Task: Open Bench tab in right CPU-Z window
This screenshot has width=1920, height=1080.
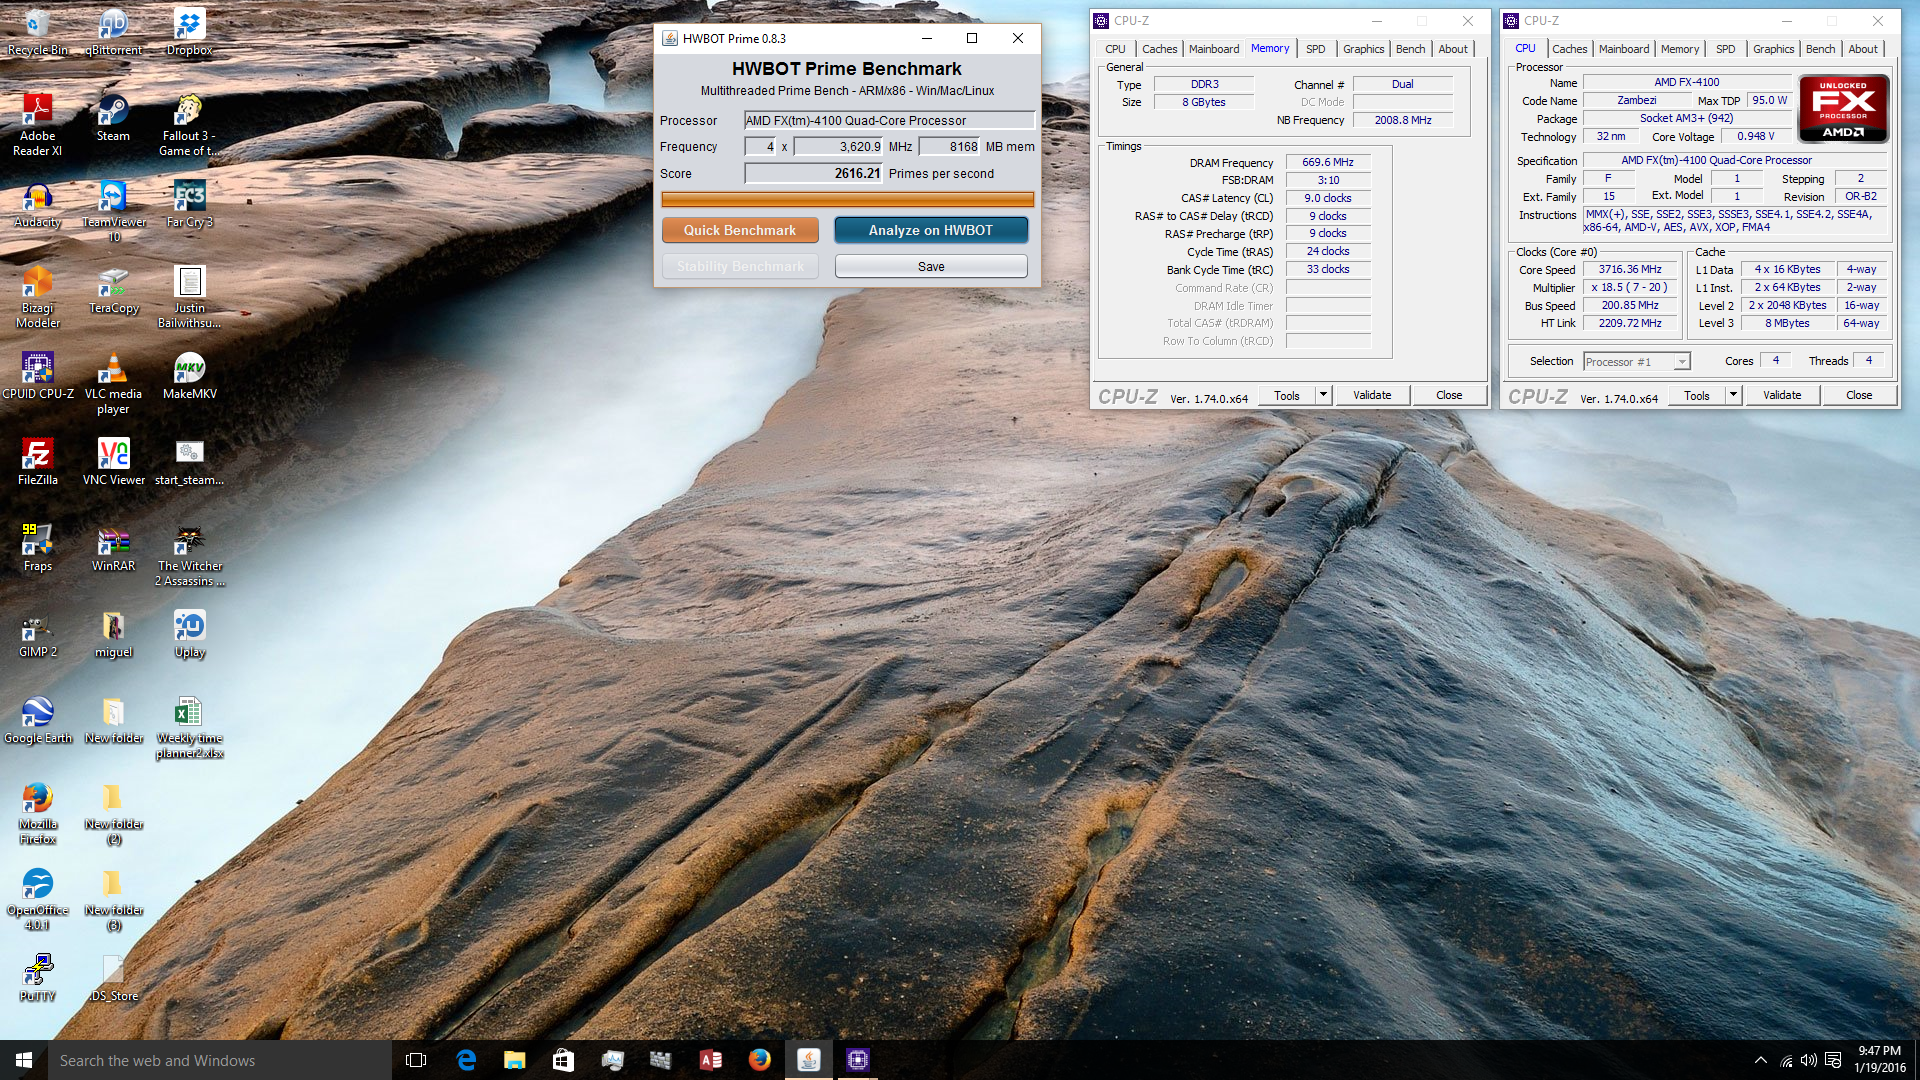Action: (x=1820, y=49)
